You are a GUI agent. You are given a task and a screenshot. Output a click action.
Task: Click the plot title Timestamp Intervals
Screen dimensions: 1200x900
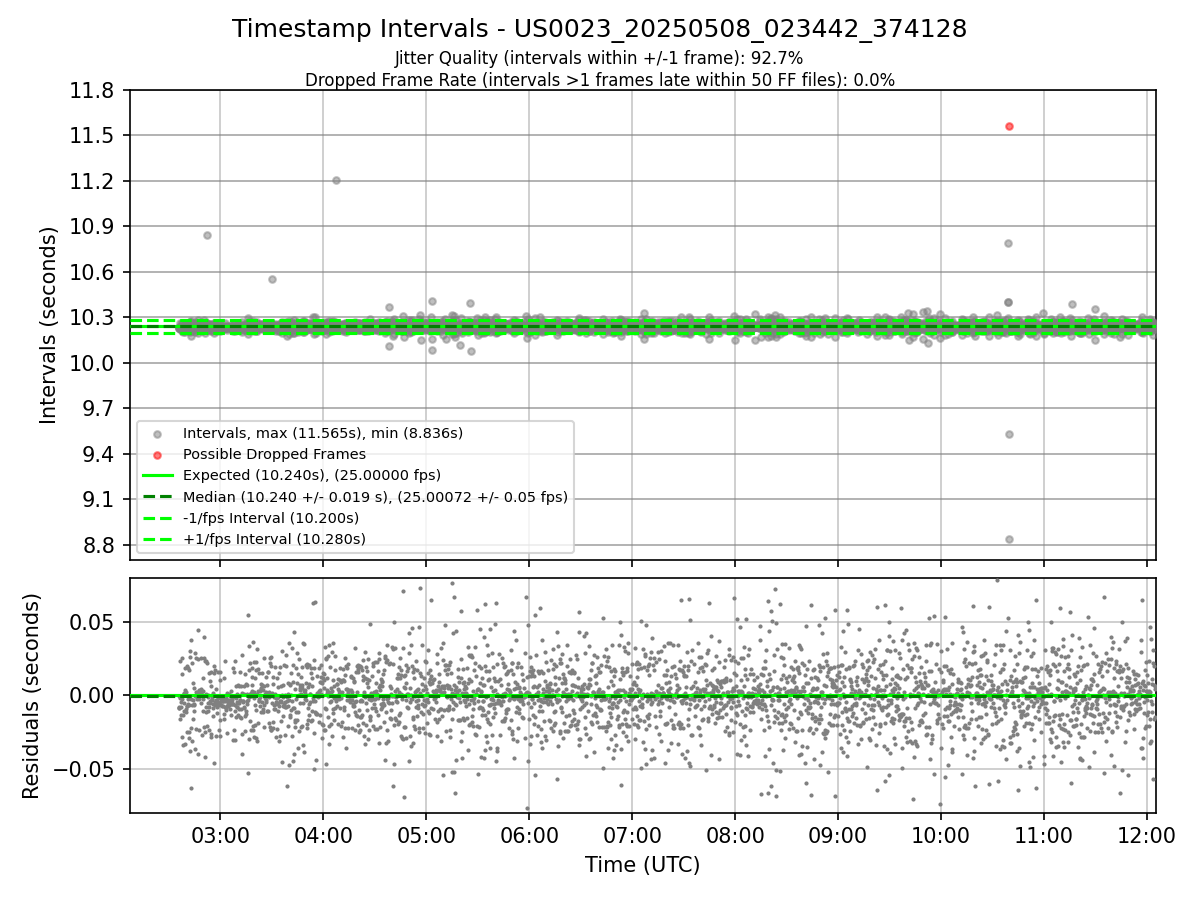(599, 29)
